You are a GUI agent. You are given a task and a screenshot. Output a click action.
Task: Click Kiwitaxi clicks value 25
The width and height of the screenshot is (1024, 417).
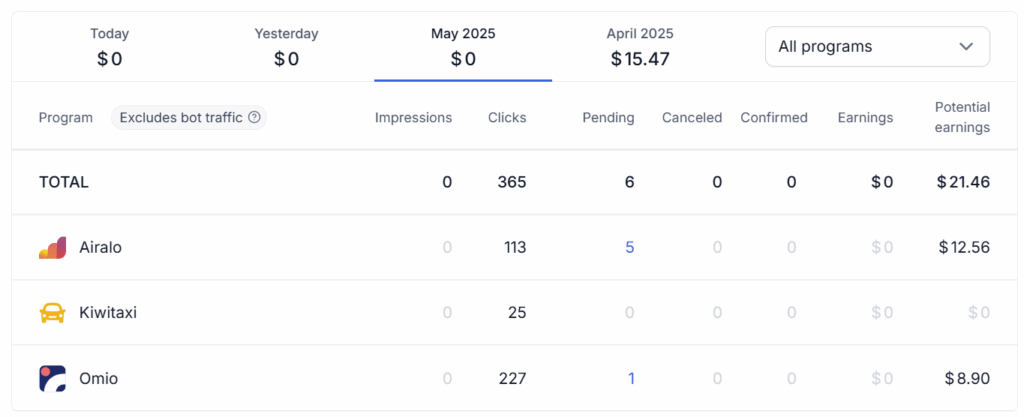pyautogui.click(x=517, y=313)
